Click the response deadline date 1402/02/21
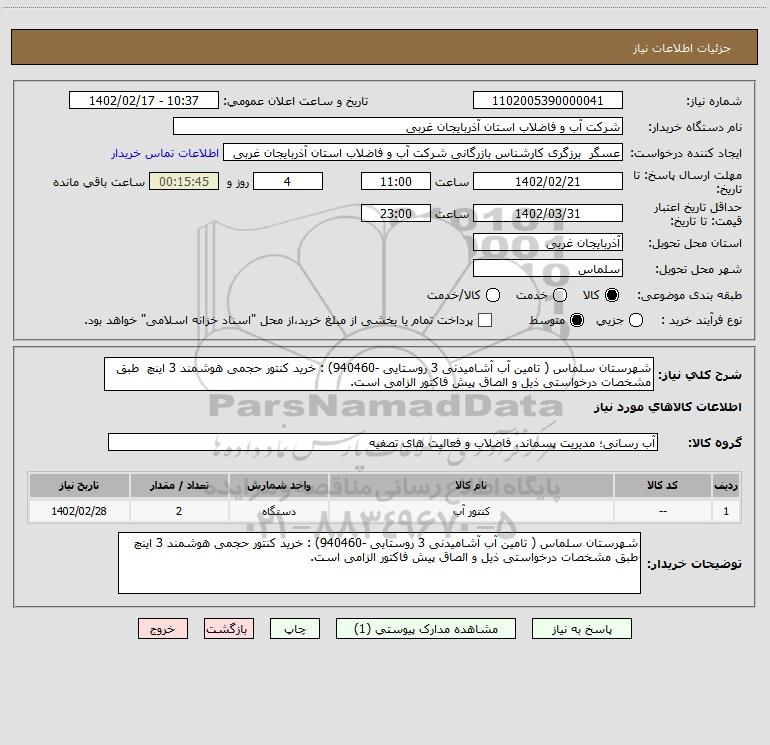This screenshot has height=745, width=770. pos(548,181)
